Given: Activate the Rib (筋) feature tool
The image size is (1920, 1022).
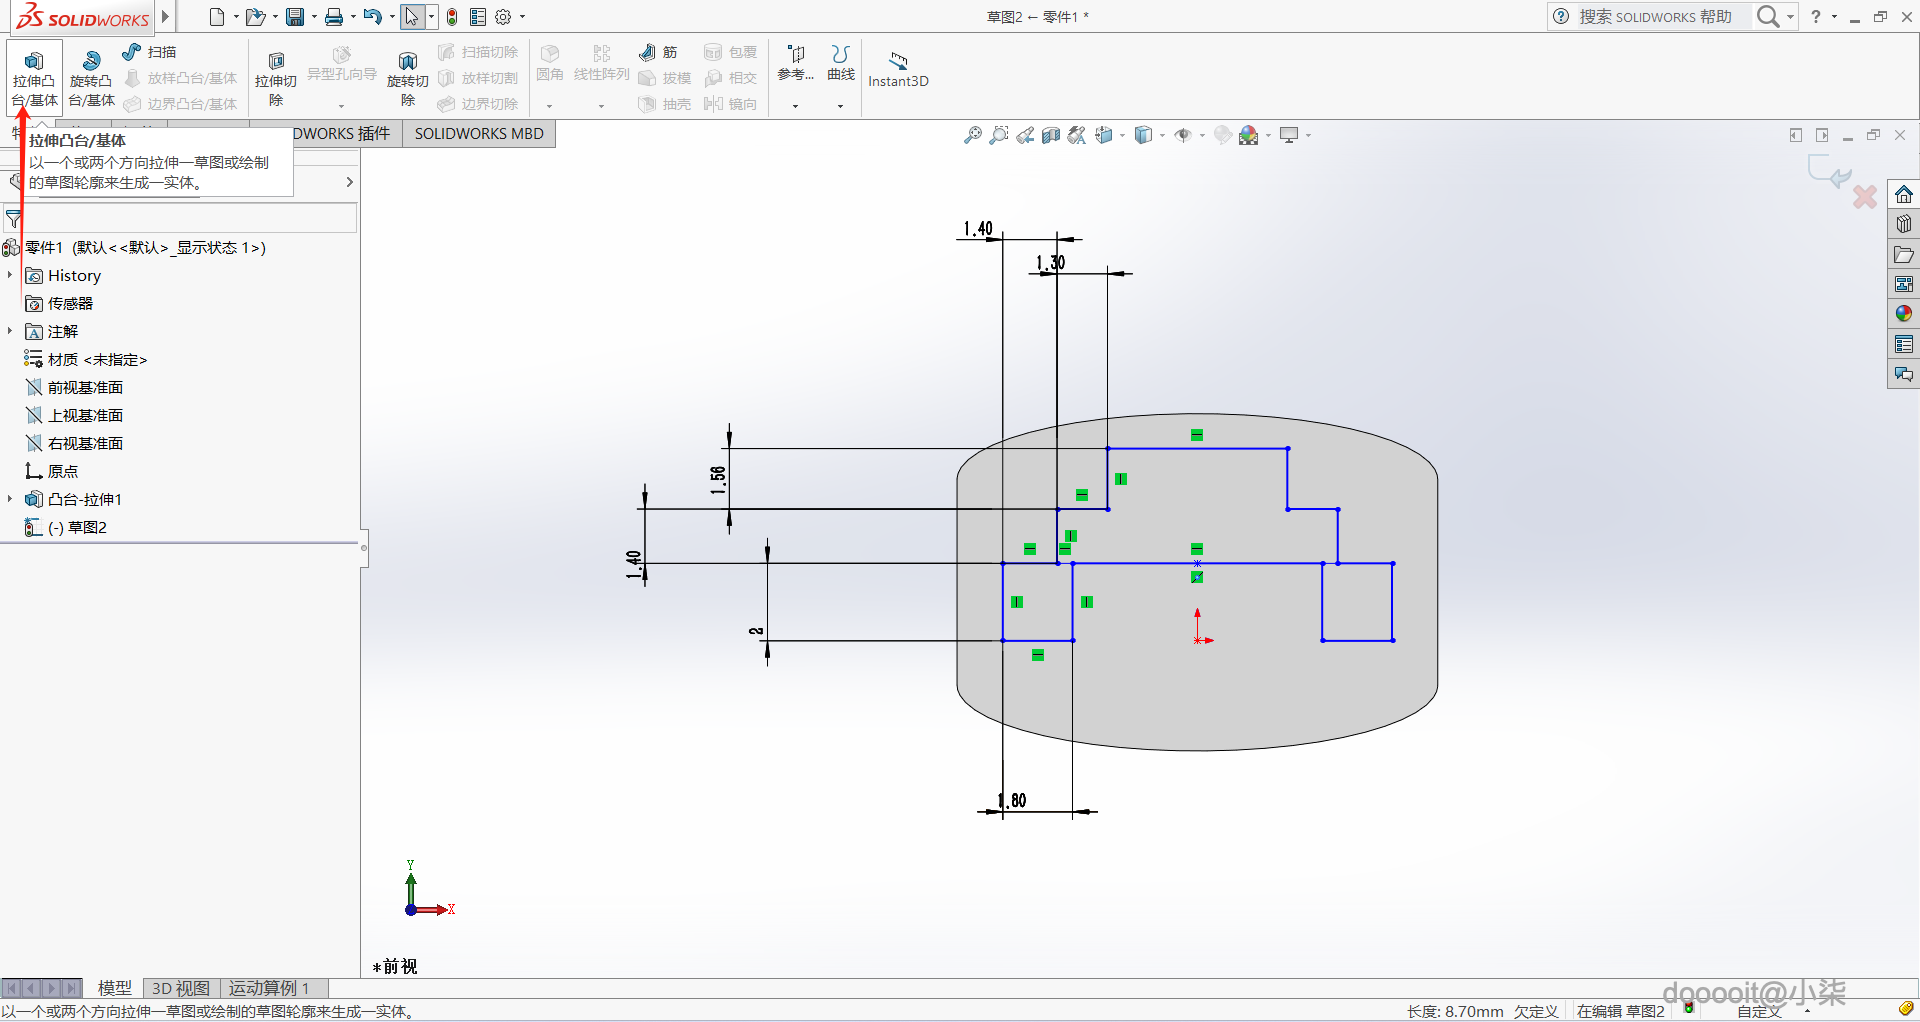Looking at the screenshot, I should tap(648, 52).
